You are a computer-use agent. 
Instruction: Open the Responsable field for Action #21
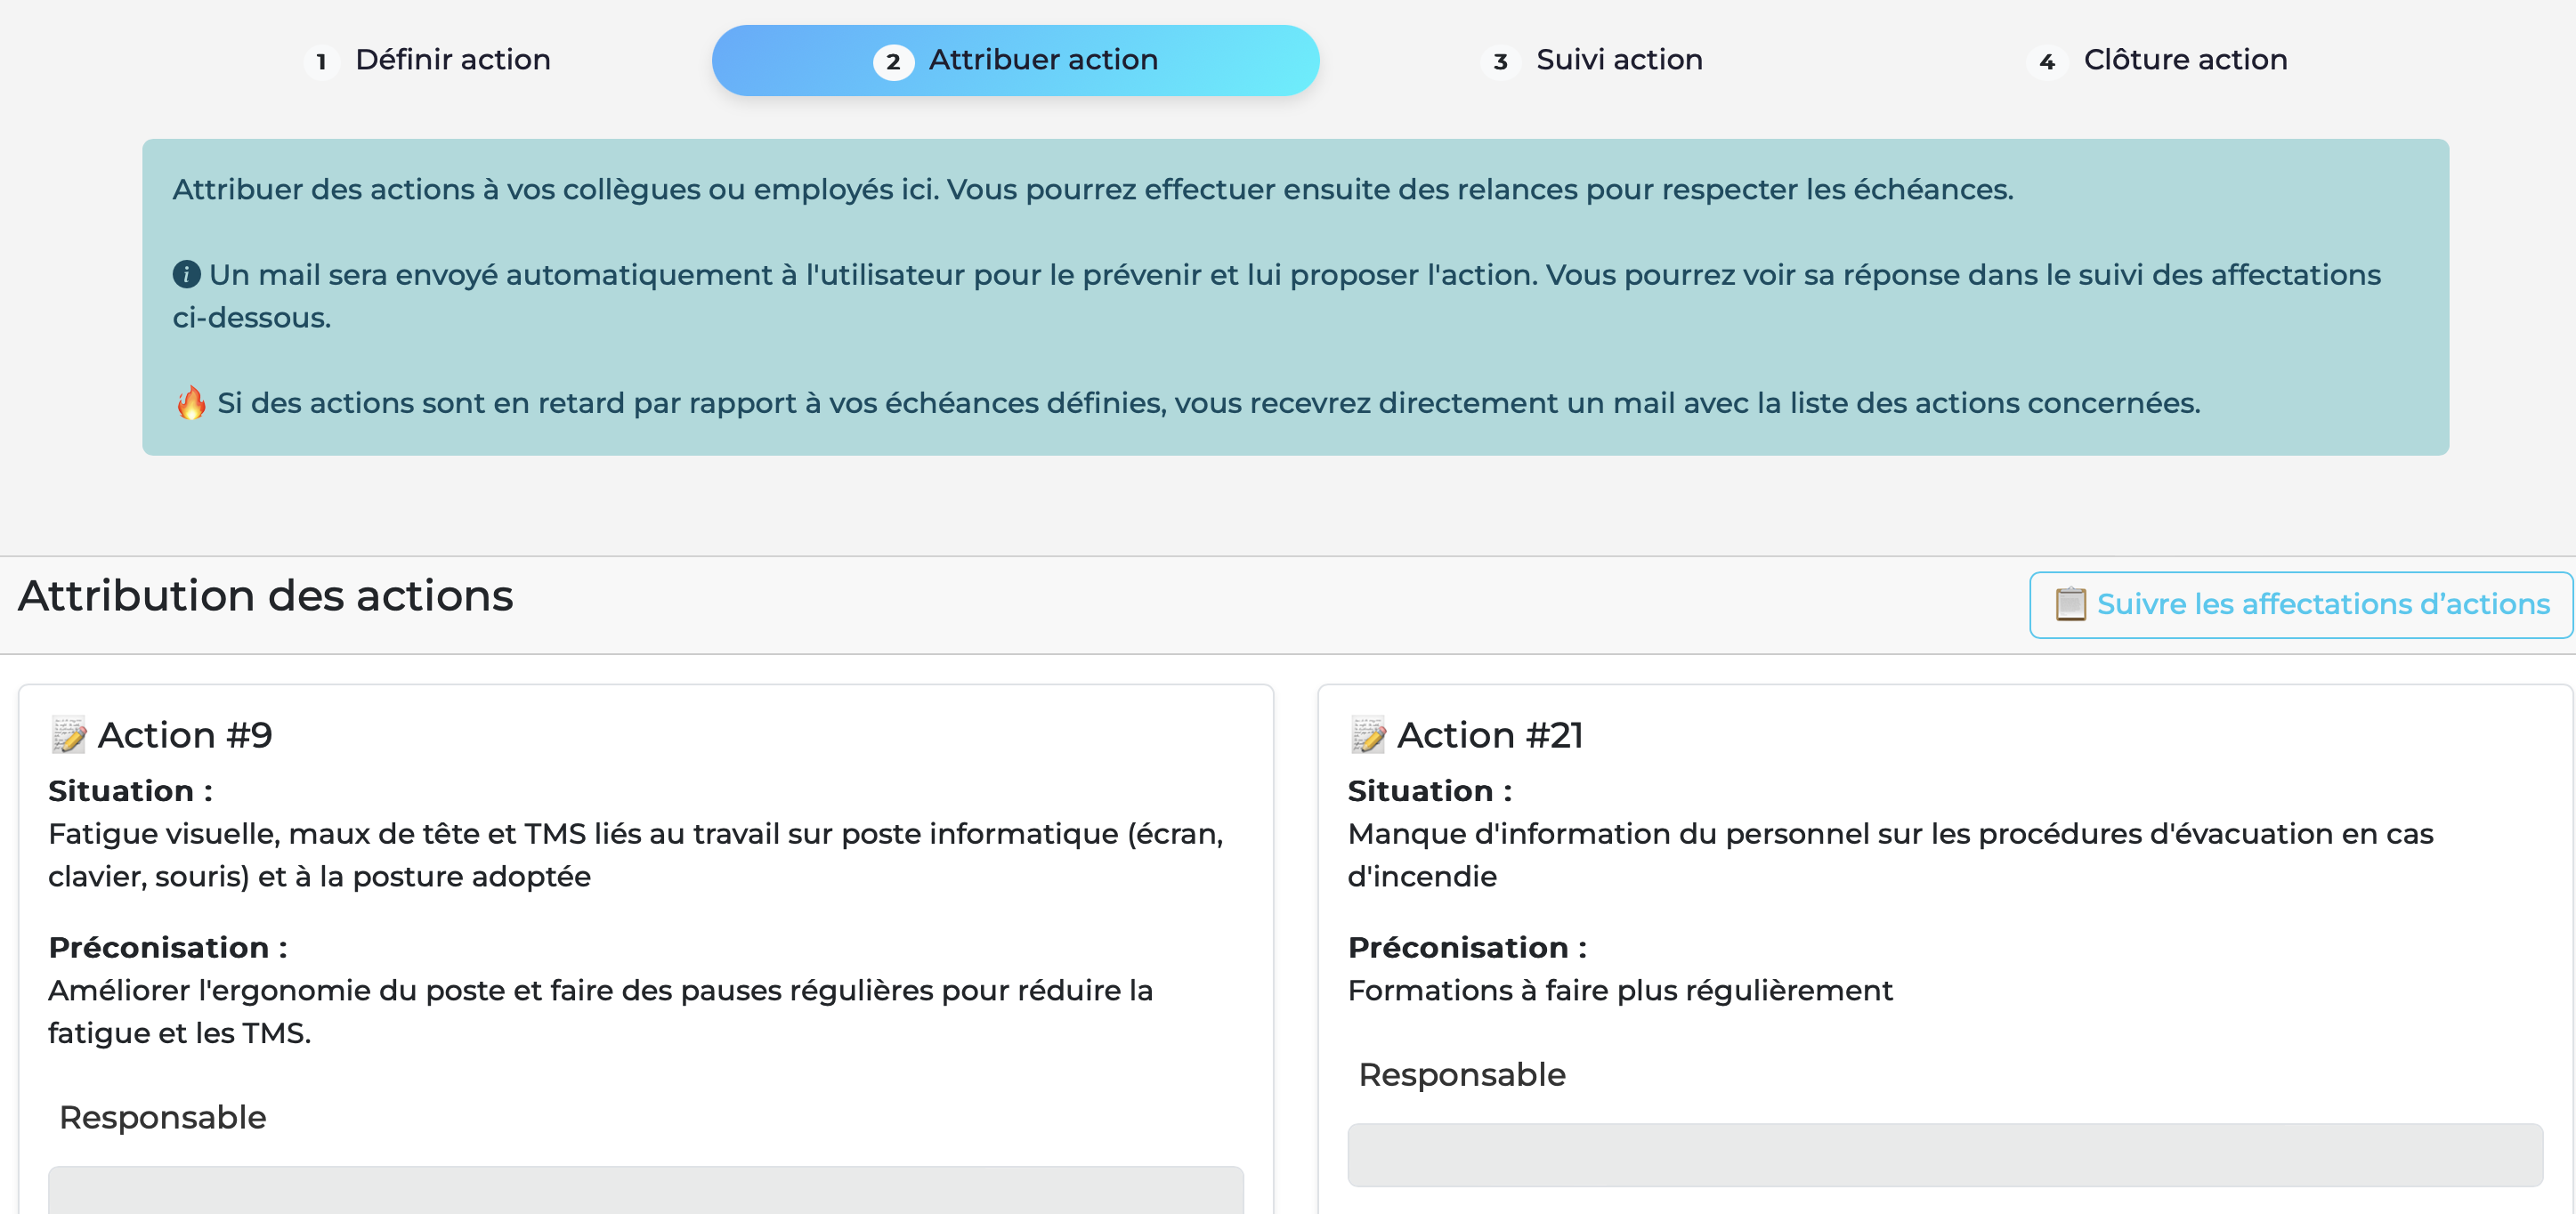(1945, 1155)
